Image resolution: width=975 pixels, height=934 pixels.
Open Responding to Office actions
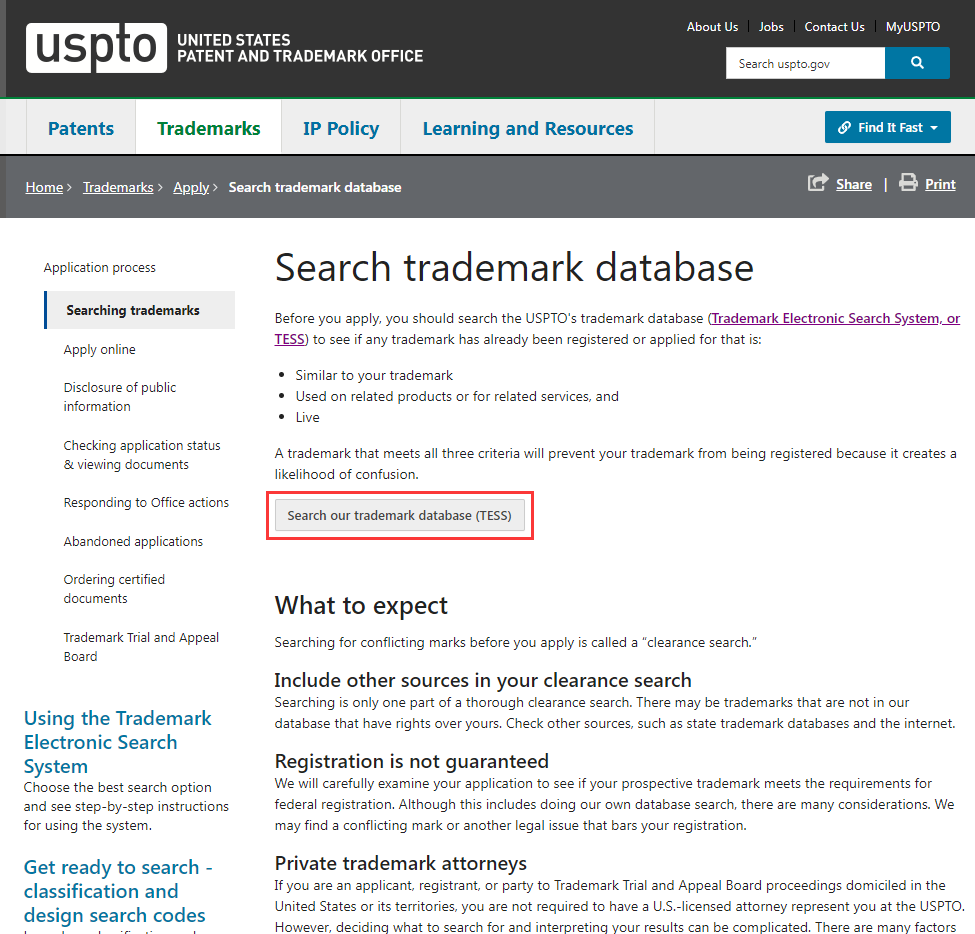(x=146, y=502)
